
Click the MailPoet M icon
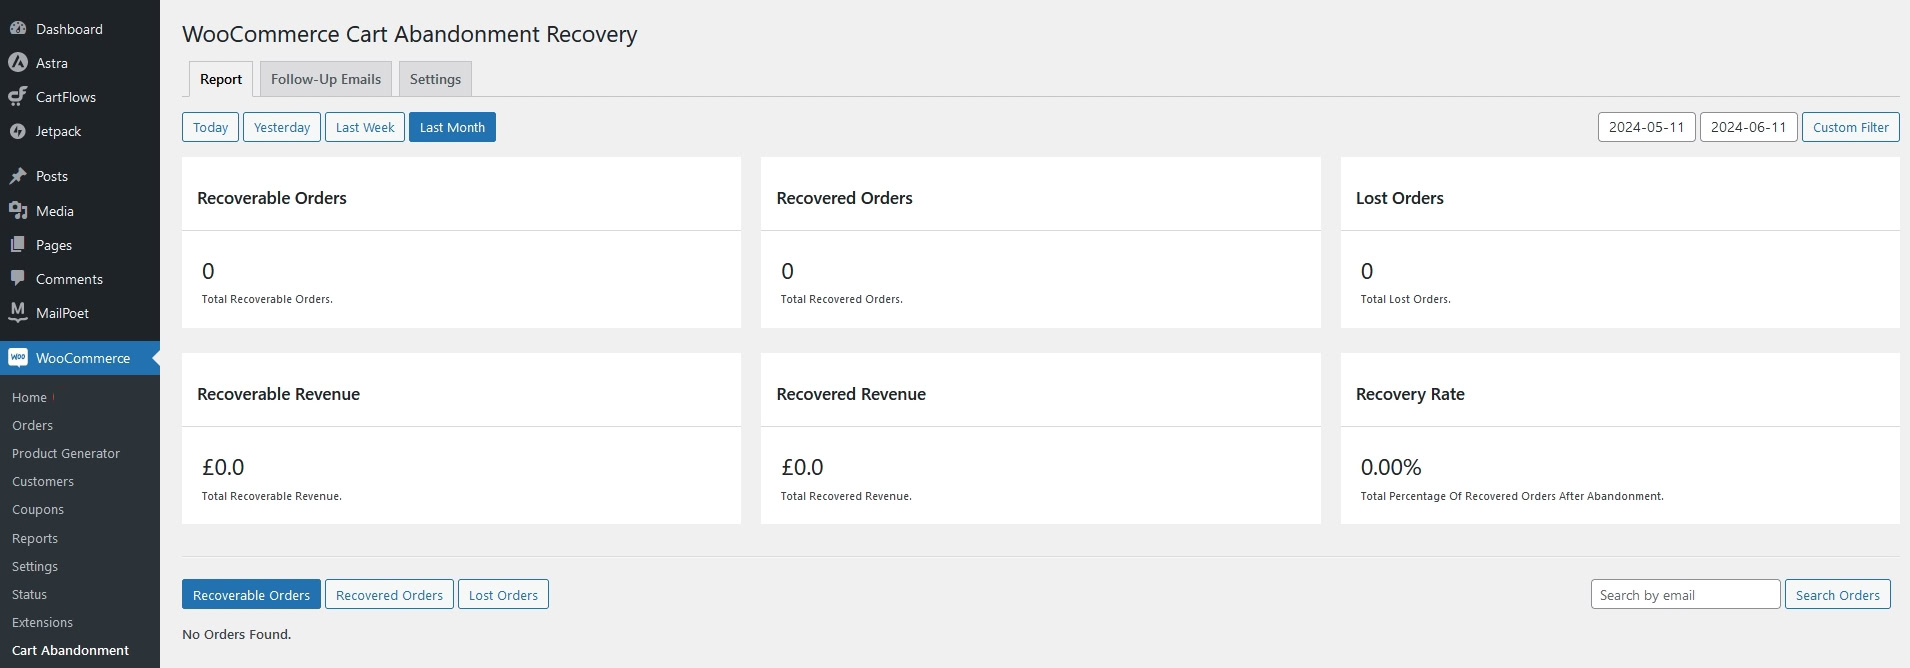17,313
